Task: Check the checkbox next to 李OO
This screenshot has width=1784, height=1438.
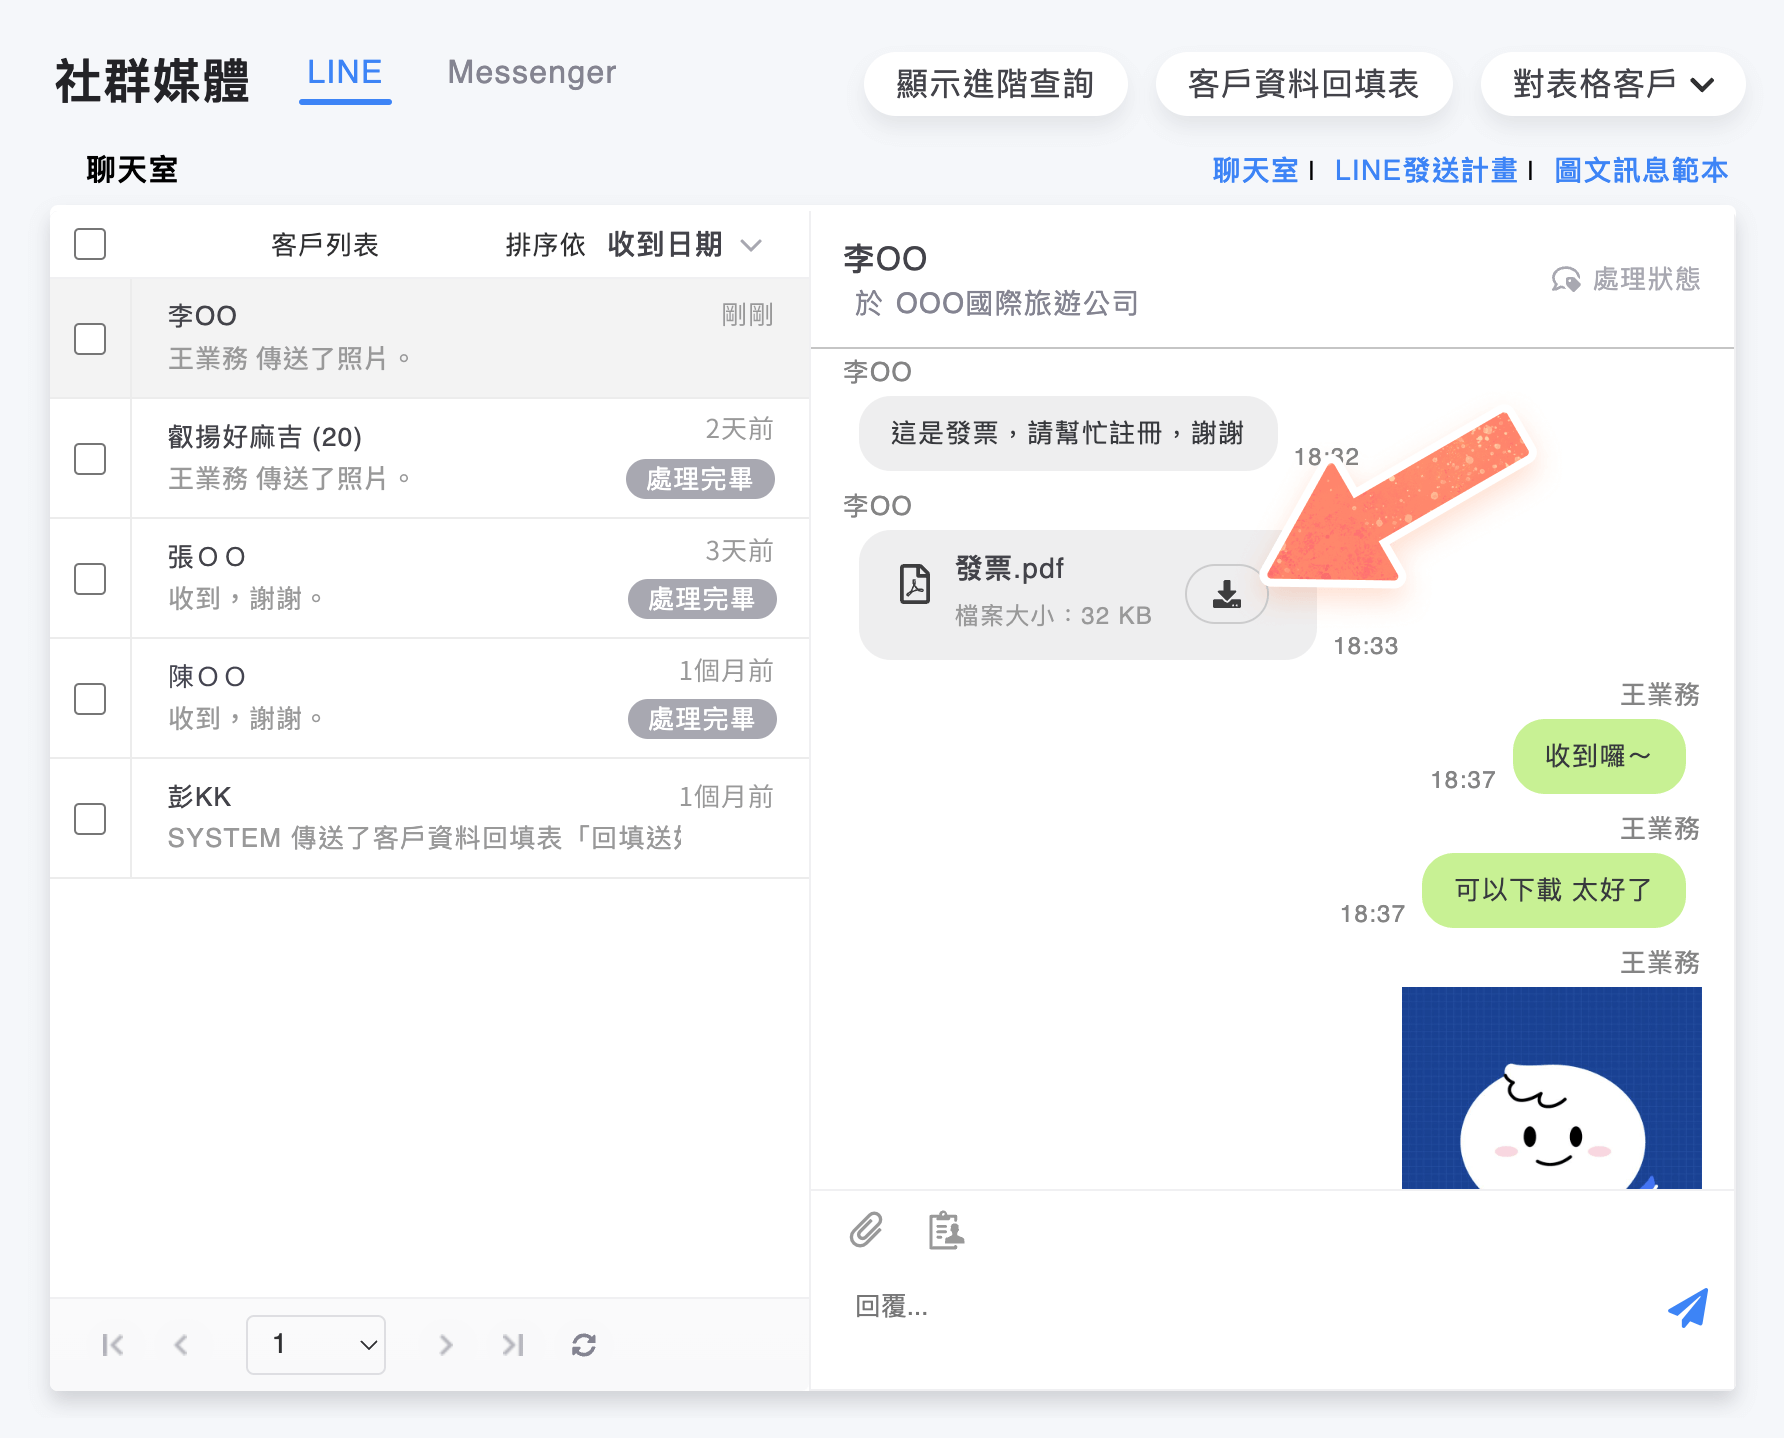Action: click(89, 339)
